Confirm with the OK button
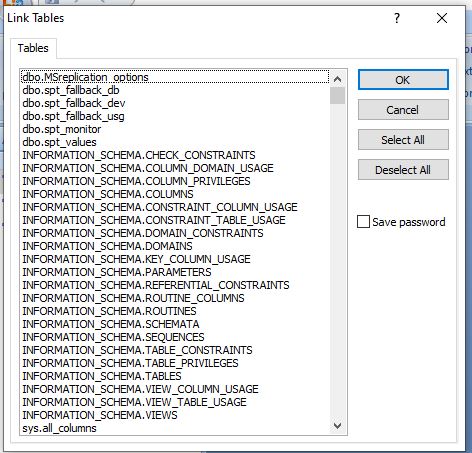Viewport: 472px width, 453px height. tap(403, 80)
